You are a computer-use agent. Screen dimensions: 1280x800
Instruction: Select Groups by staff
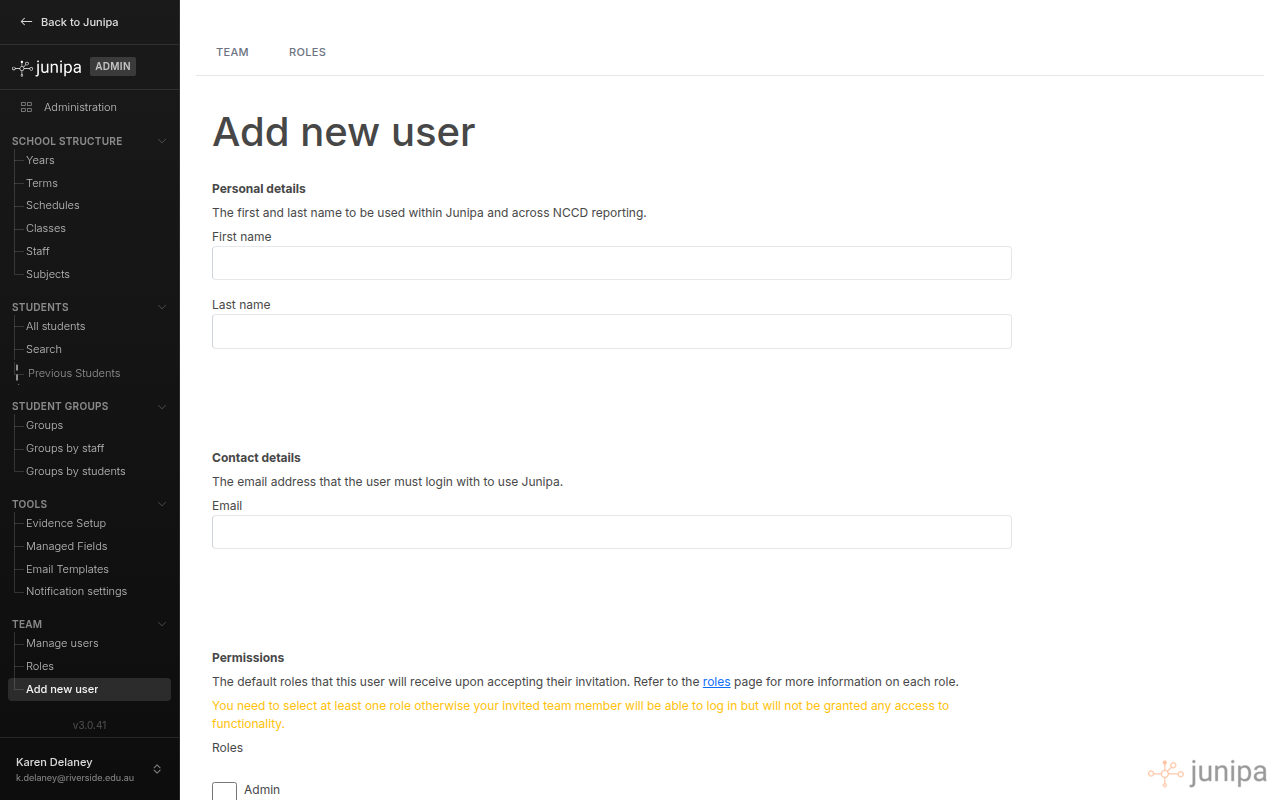tap(64, 448)
